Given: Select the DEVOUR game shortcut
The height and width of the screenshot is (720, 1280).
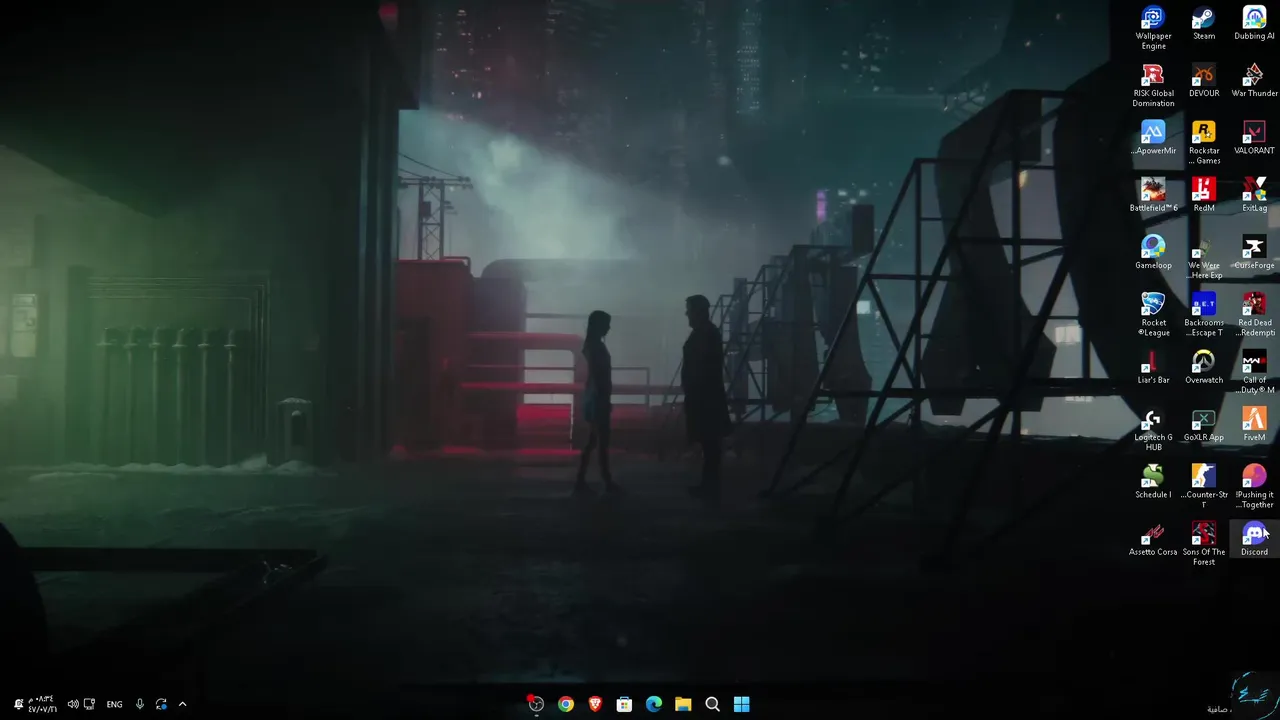Looking at the screenshot, I should tap(1204, 81).
